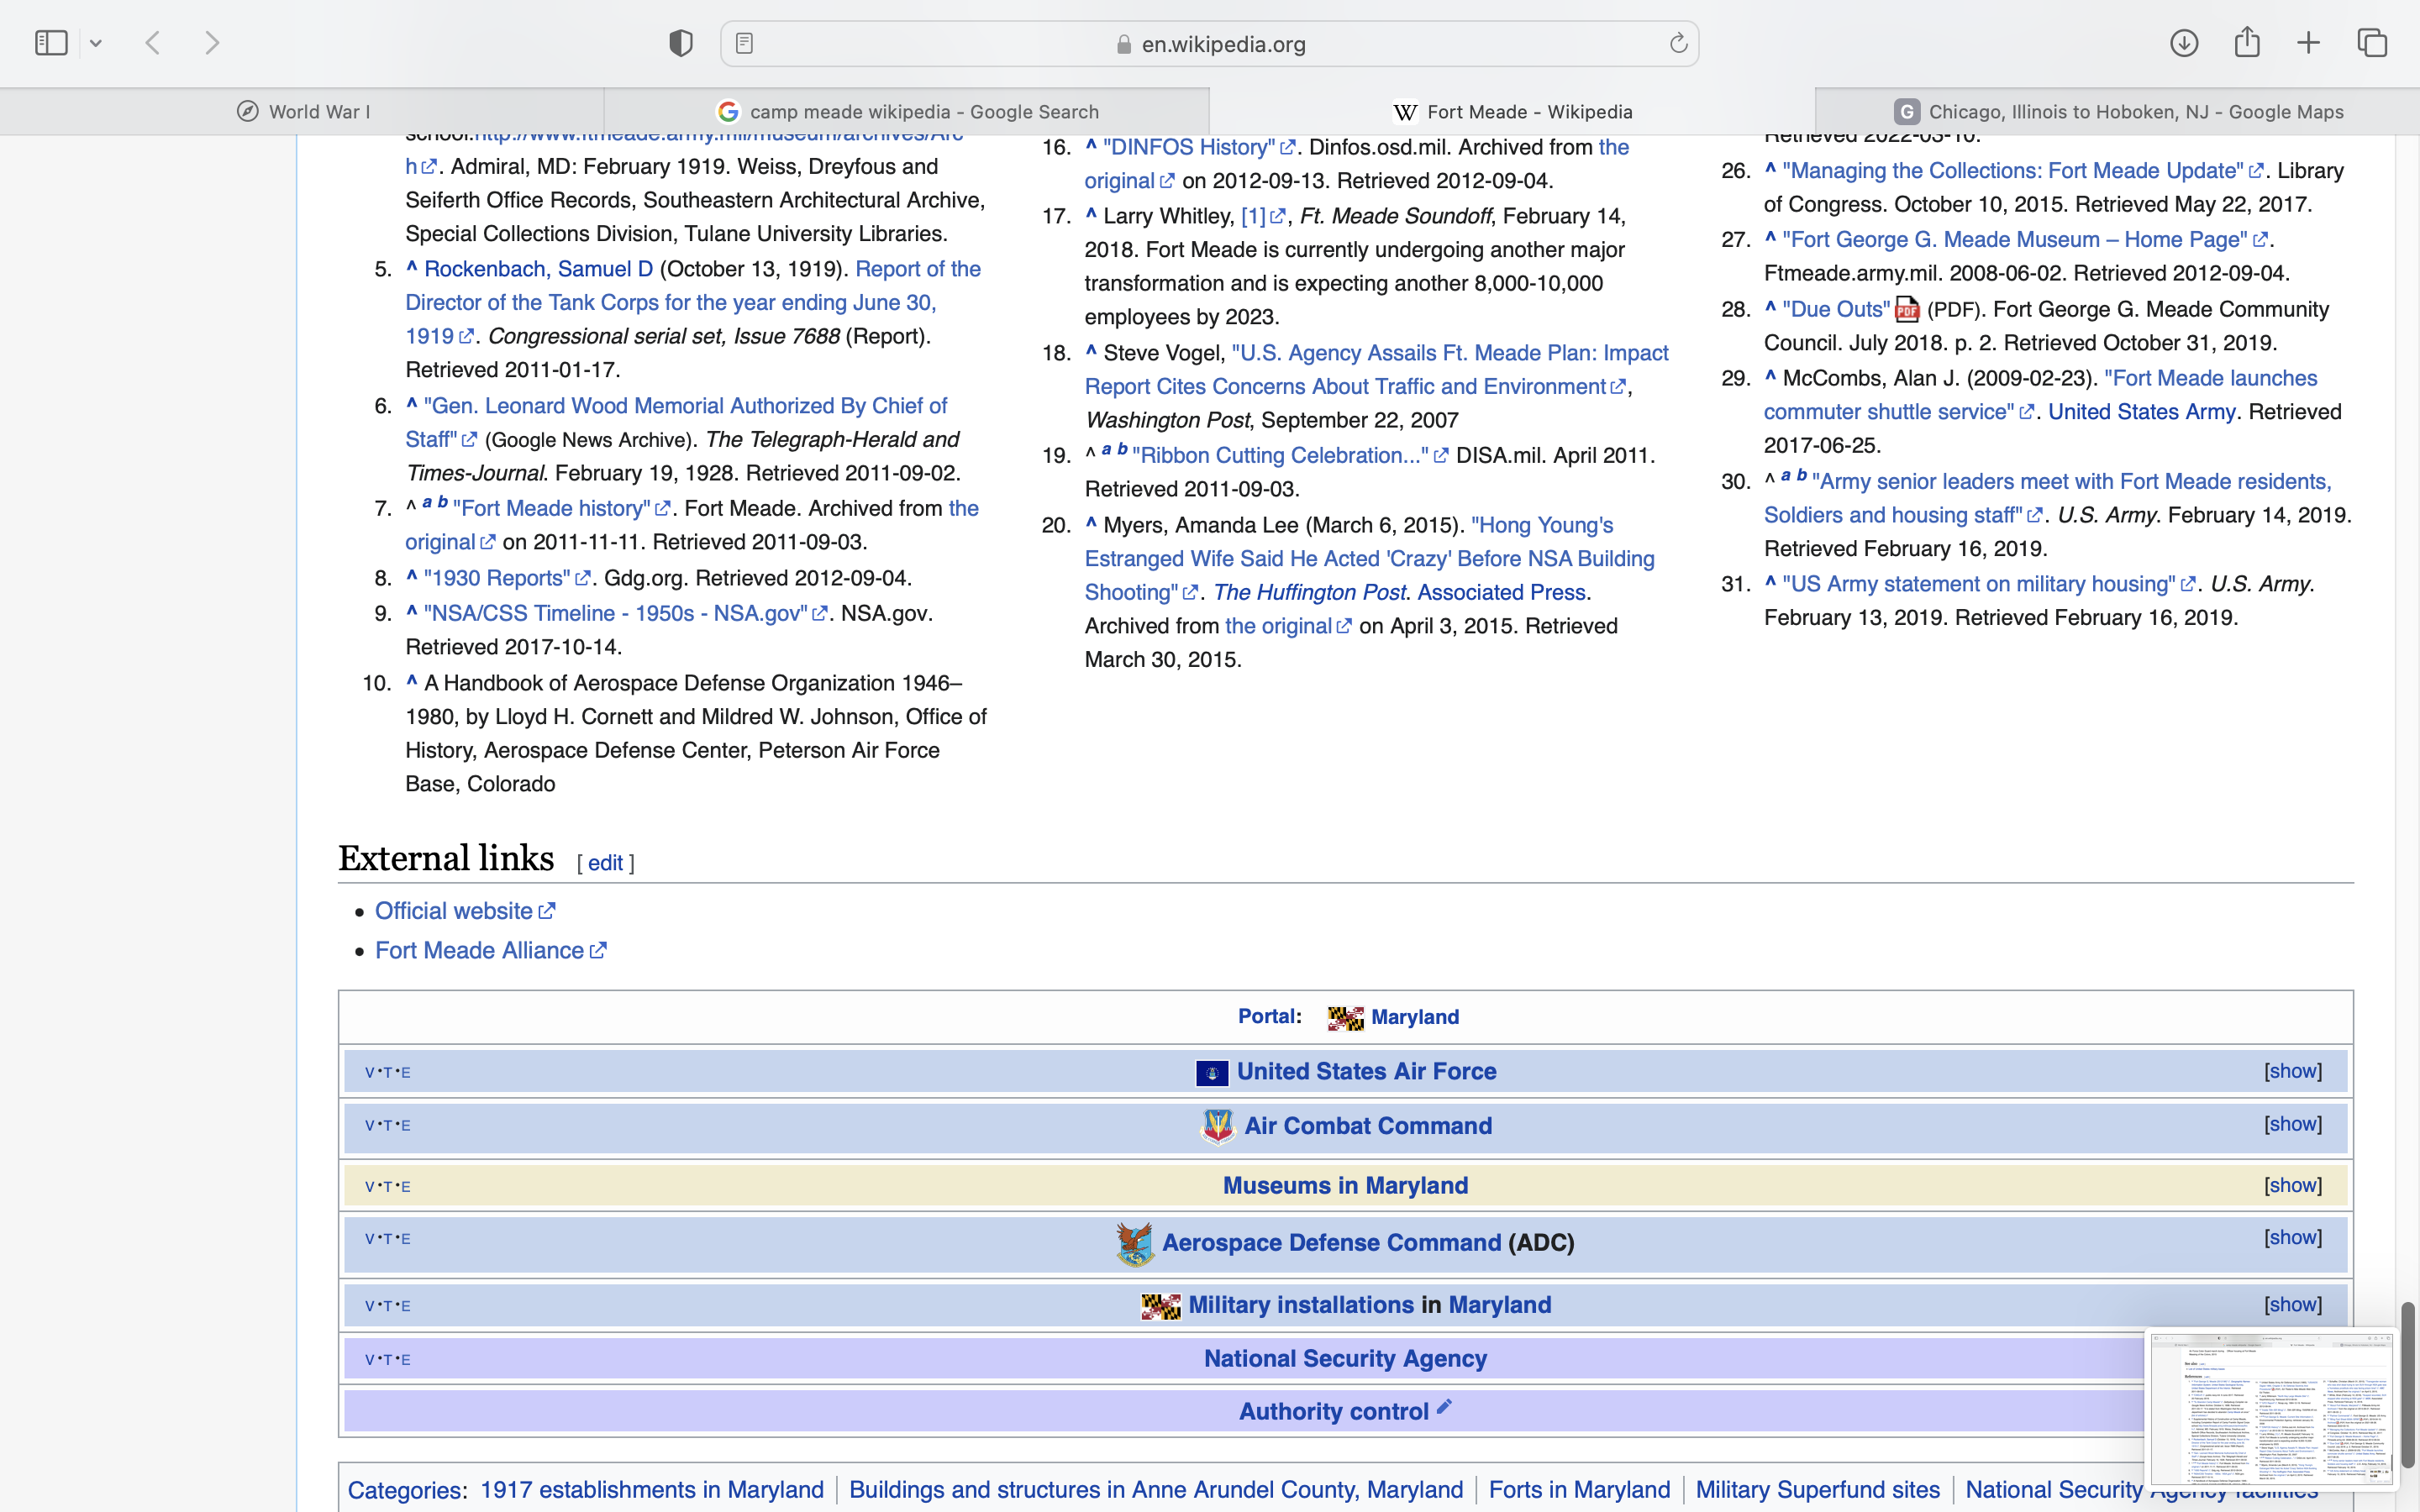Click the page scrollbar thumb
The image size is (2420, 1512).
(x=2408, y=1384)
